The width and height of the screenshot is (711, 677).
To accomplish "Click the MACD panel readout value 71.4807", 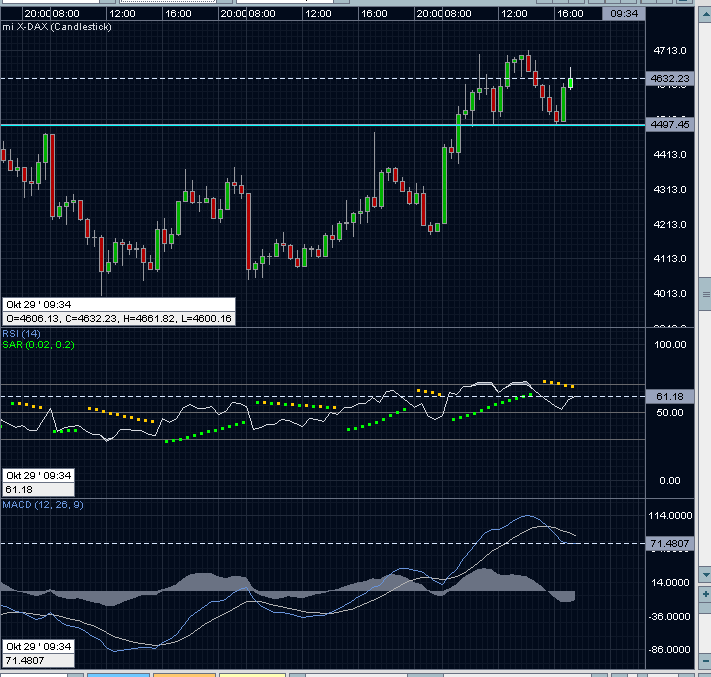I will coord(38,660).
